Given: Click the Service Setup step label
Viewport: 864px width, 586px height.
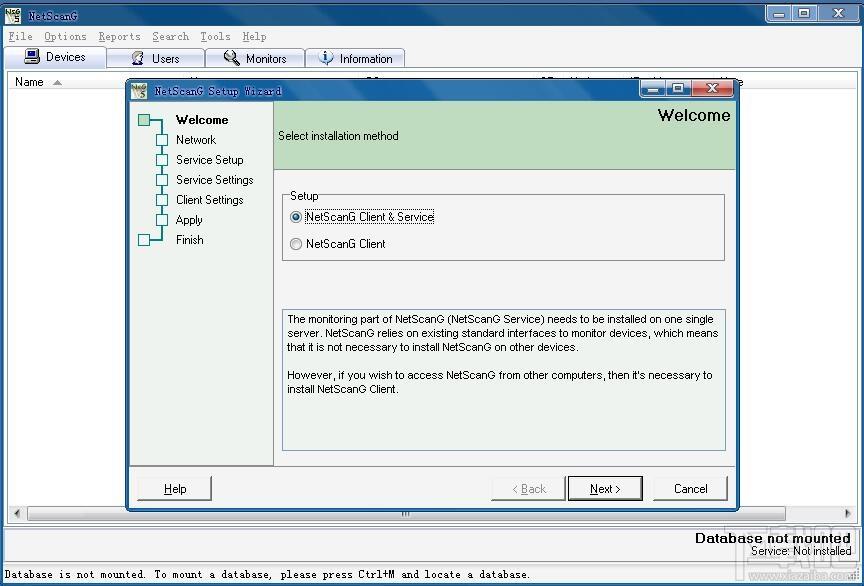Looking at the screenshot, I should (x=209, y=160).
